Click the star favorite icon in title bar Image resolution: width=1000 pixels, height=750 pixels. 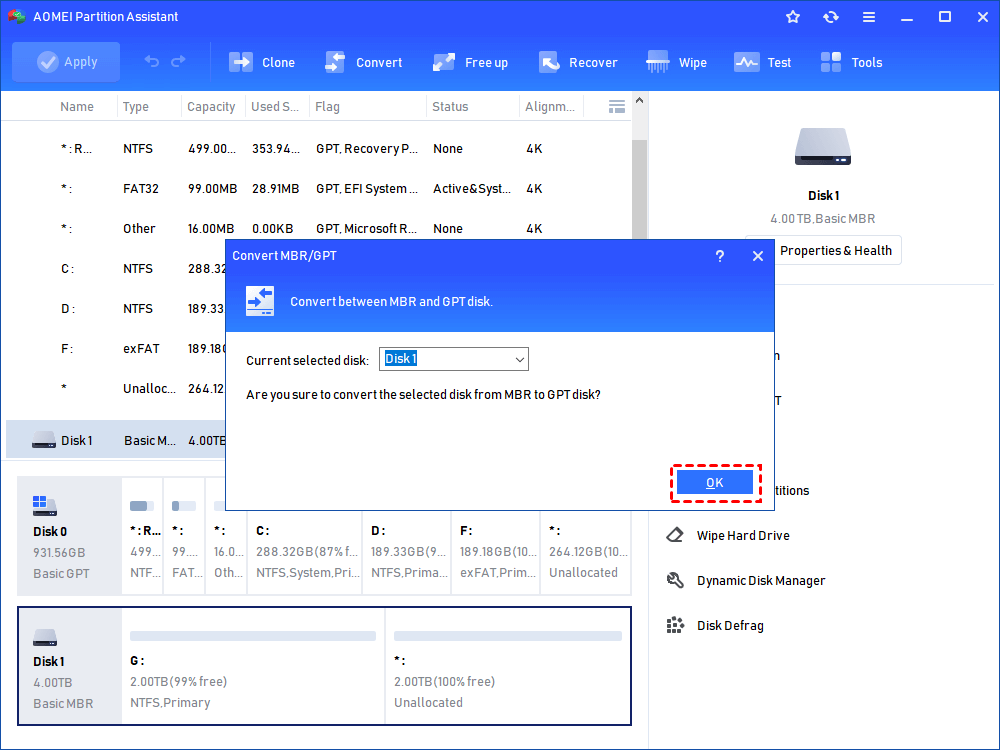tap(793, 17)
